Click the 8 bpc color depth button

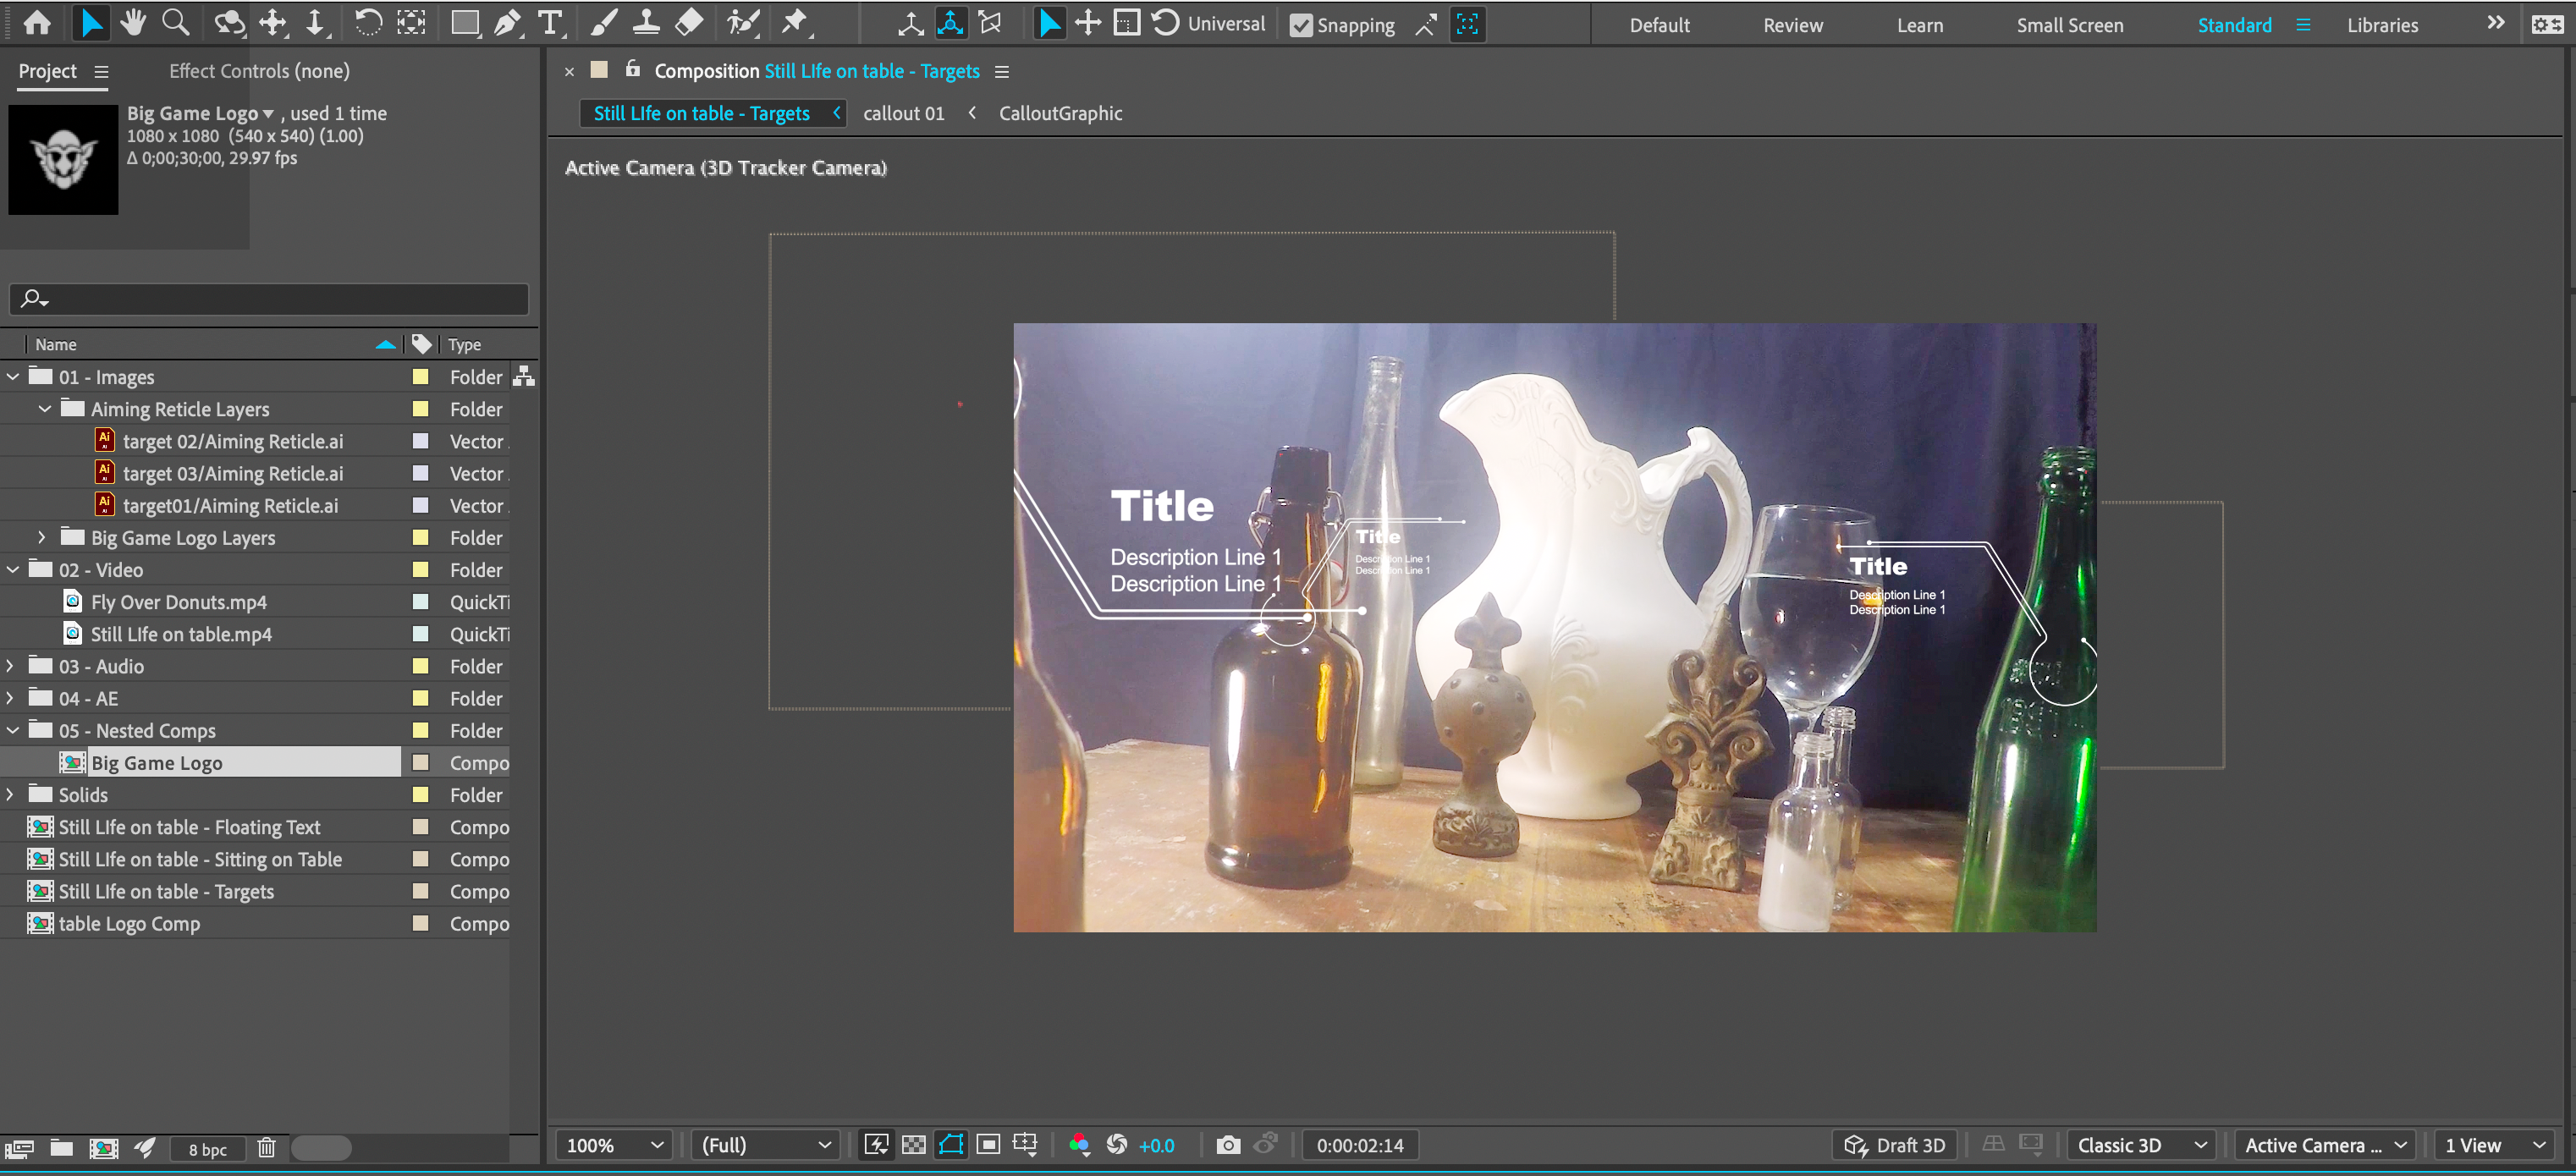(207, 1149)
